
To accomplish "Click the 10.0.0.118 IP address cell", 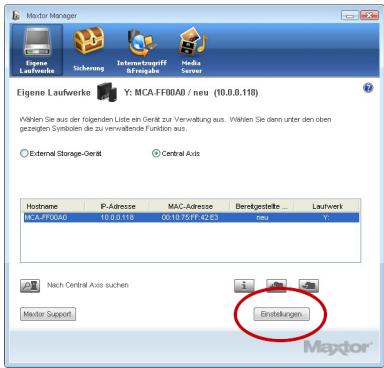I will [x=117, y=218].
